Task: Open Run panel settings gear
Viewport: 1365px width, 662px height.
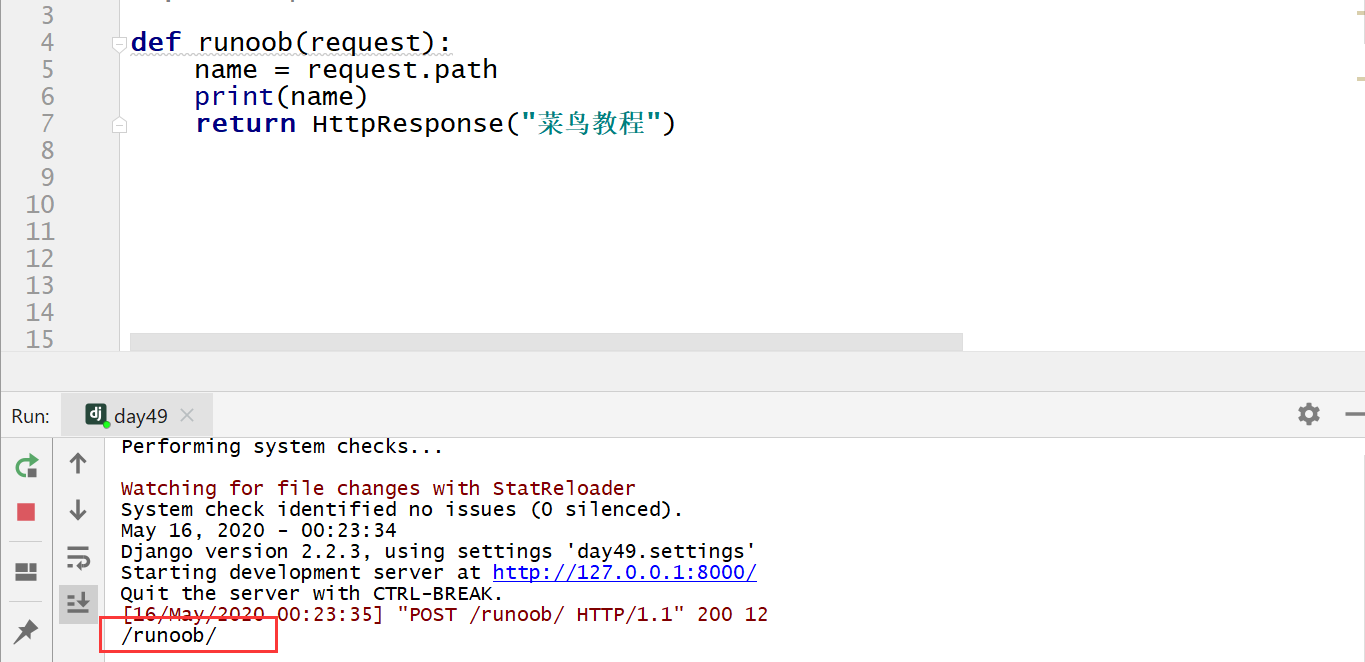Action: tap(1308, 414)
